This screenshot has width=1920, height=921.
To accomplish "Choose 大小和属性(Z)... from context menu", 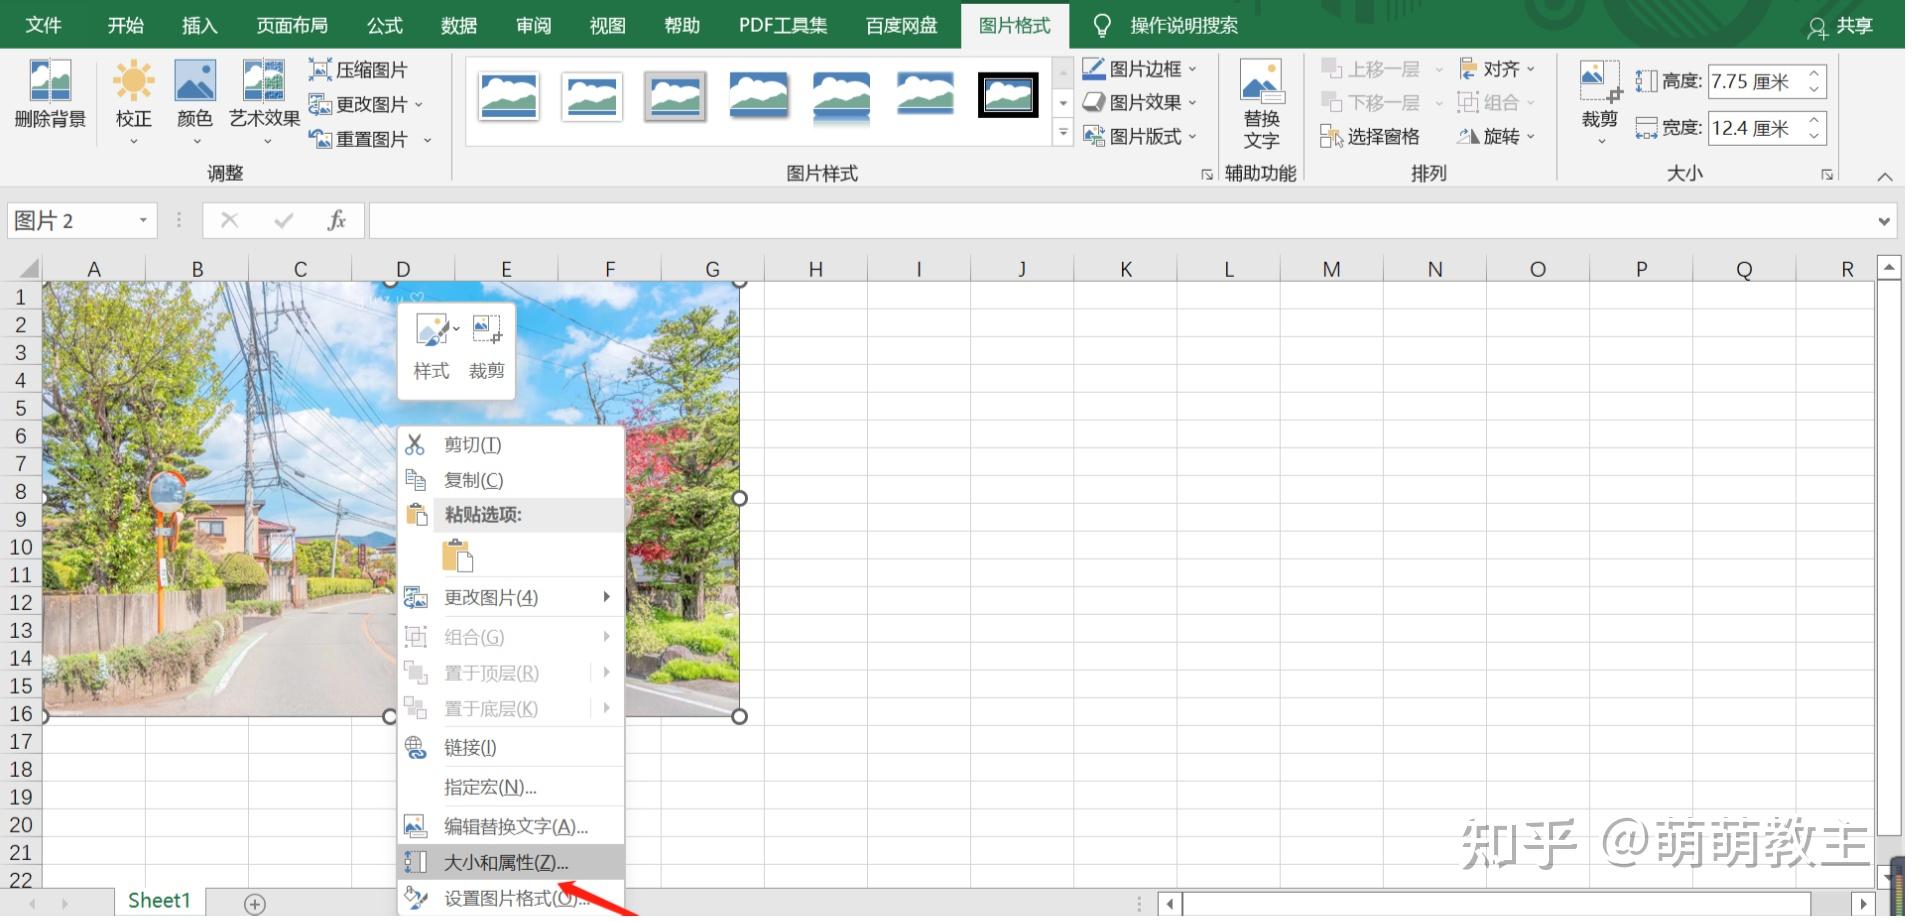I will click(511, 862).
